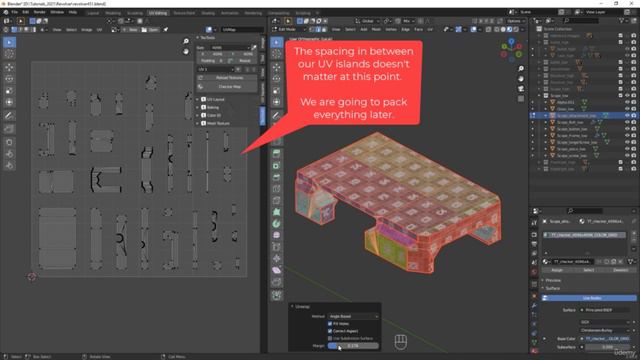The height and width of the screenshot is (360, 640).
Task: Click the material Assign button
Action: [557, 270]
